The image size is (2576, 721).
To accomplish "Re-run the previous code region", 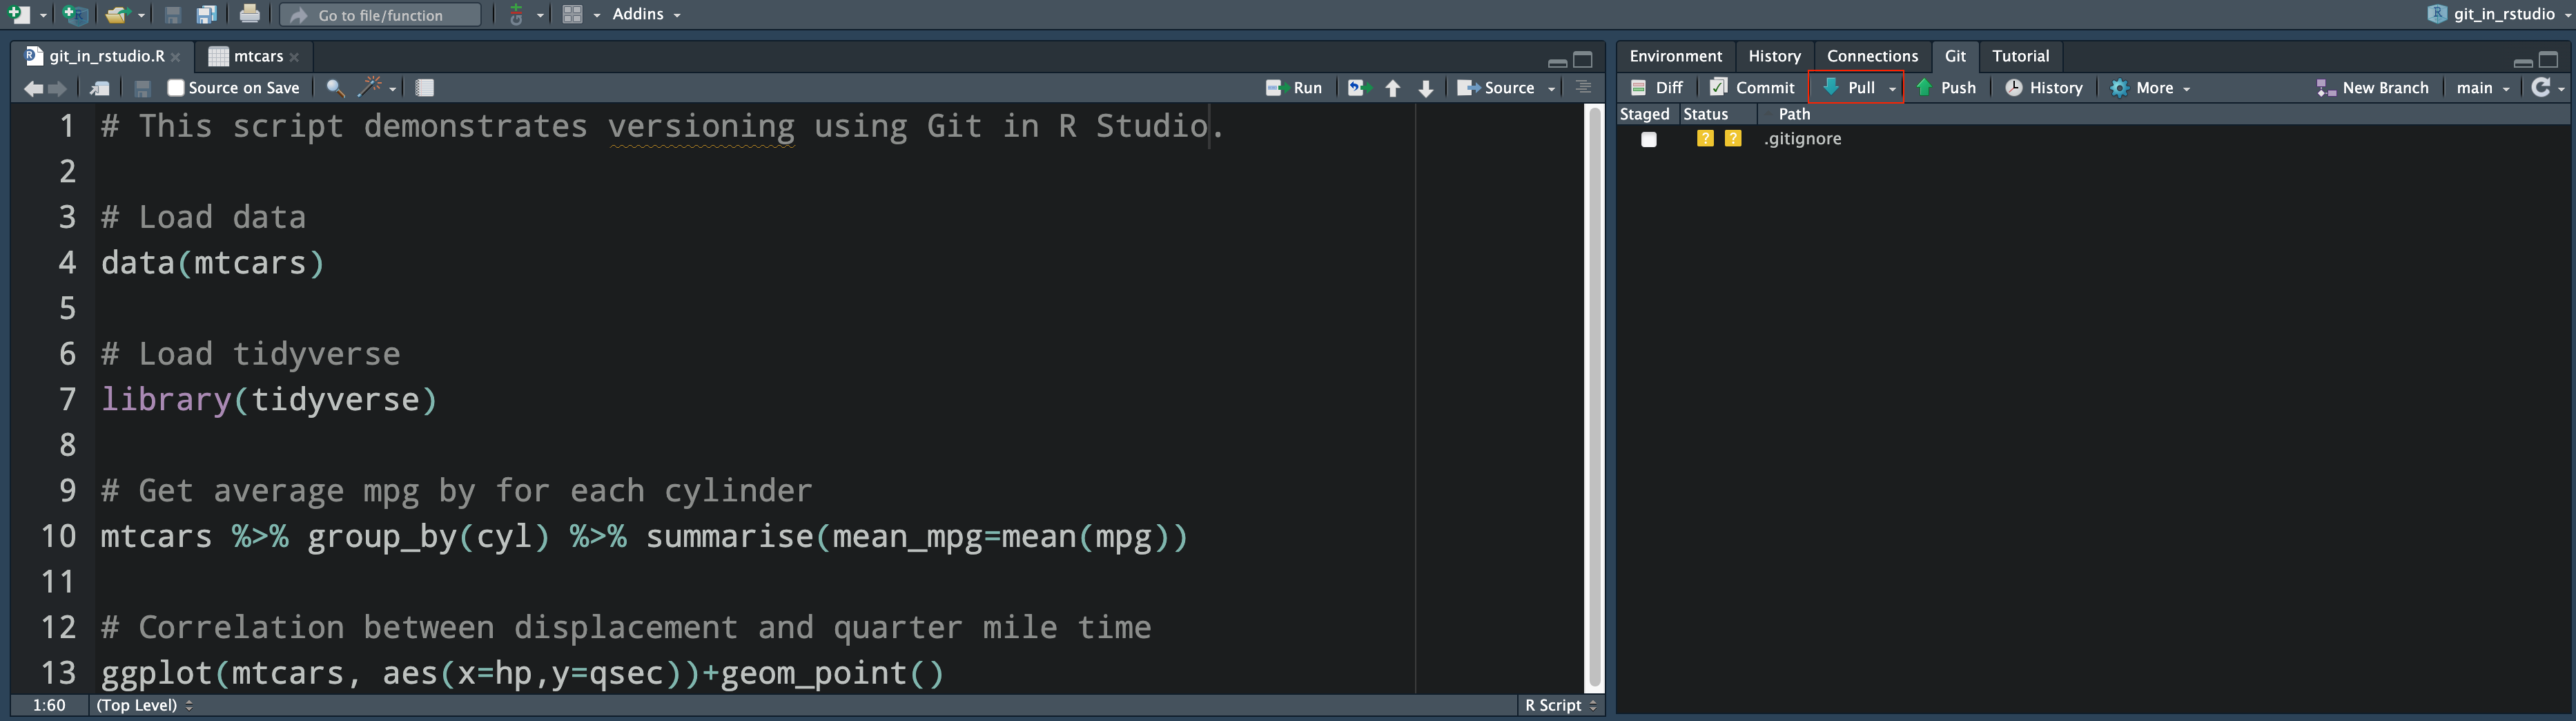I will click(1357, 88).
